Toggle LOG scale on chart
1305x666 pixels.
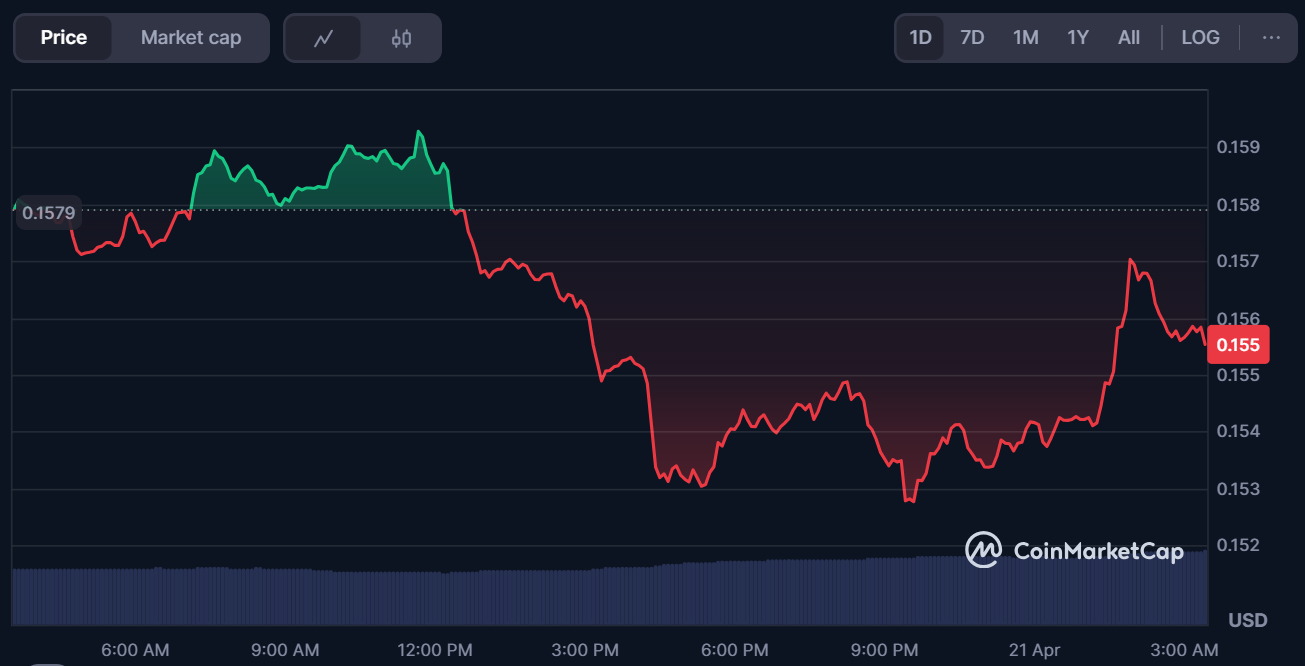point(1200,38)
